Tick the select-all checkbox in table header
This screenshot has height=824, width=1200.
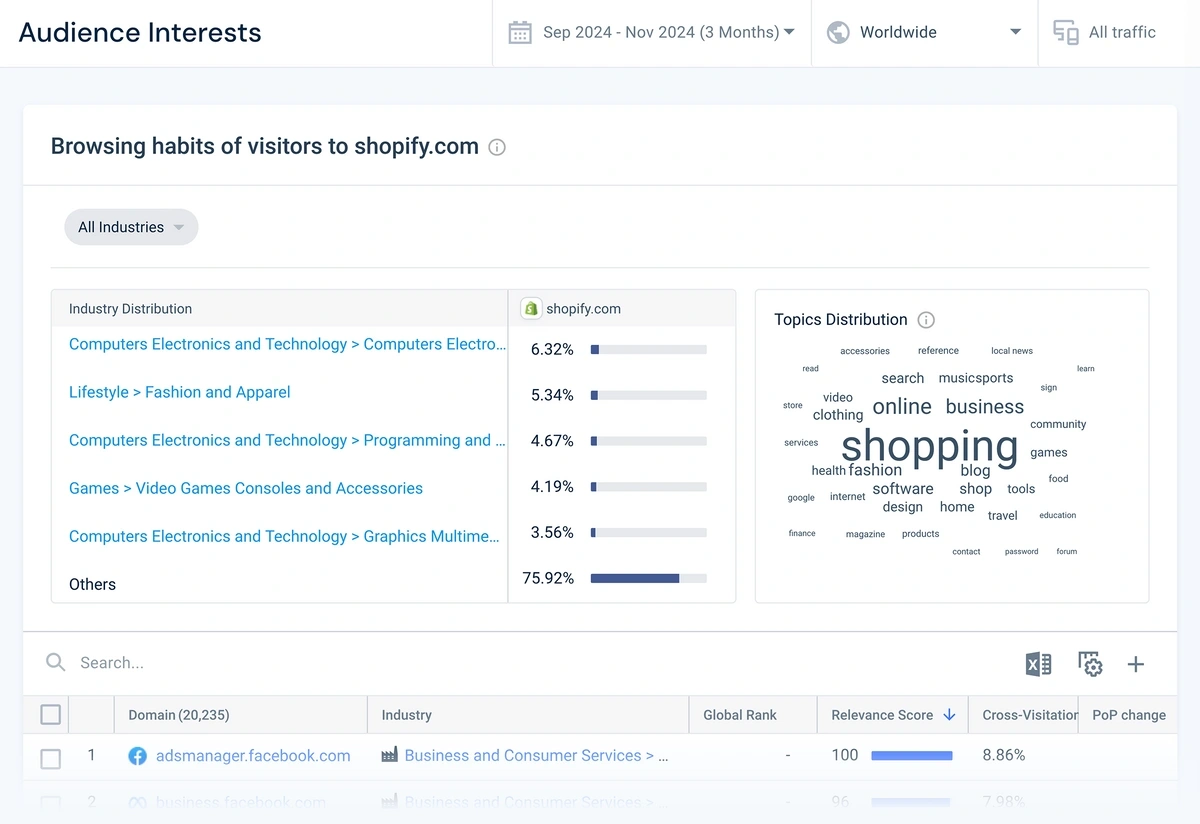pos(50,715)
